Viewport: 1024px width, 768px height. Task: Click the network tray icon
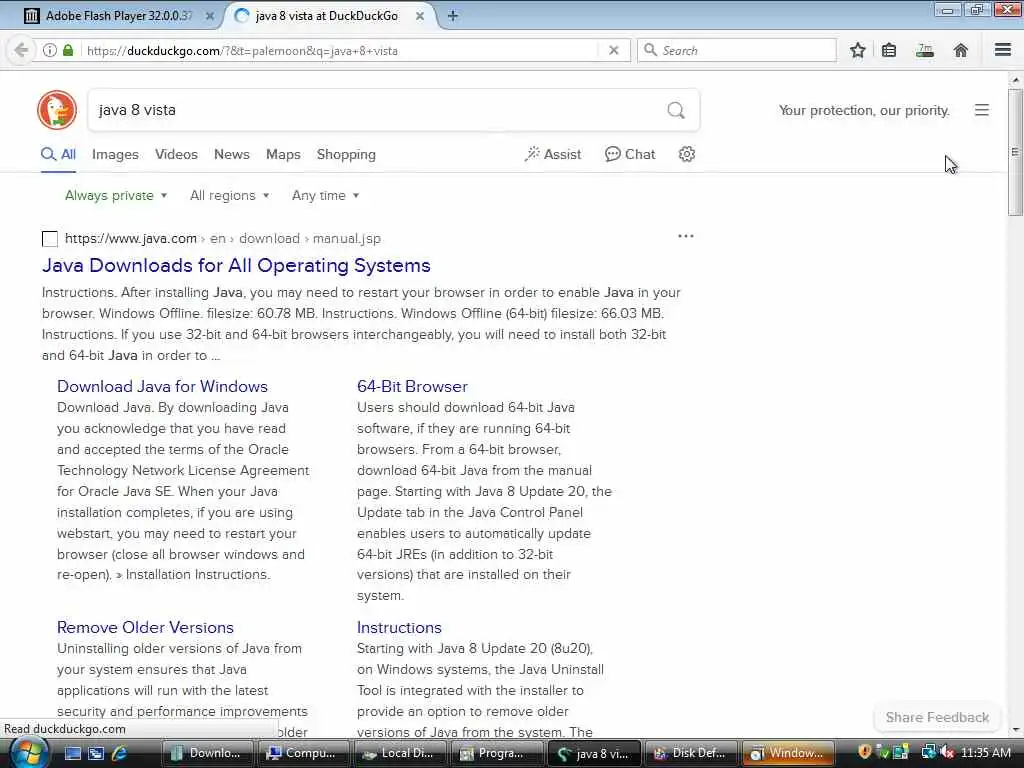point(928,753)
